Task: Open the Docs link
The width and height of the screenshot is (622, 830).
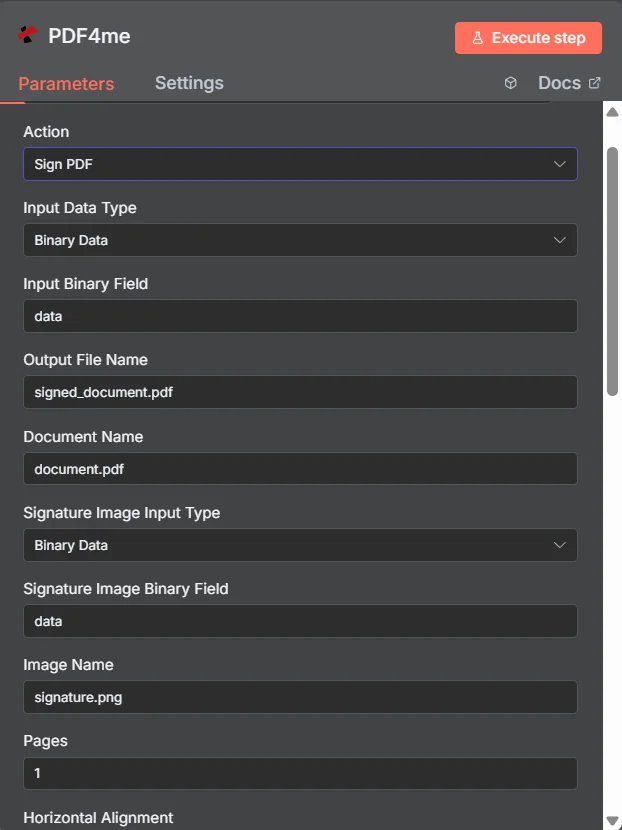Action: [569, 83]
